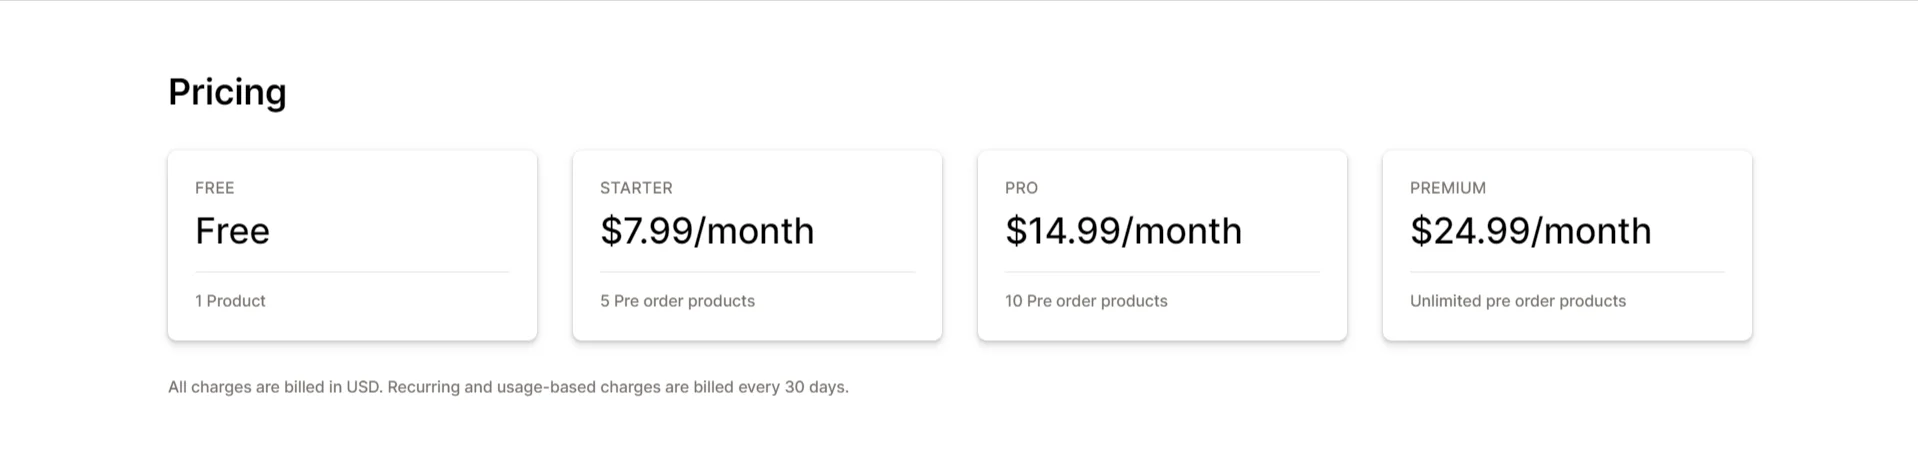Select the Free pricing plan card
The height and width of the screenshot is (466, 1918).
[352, 245]
